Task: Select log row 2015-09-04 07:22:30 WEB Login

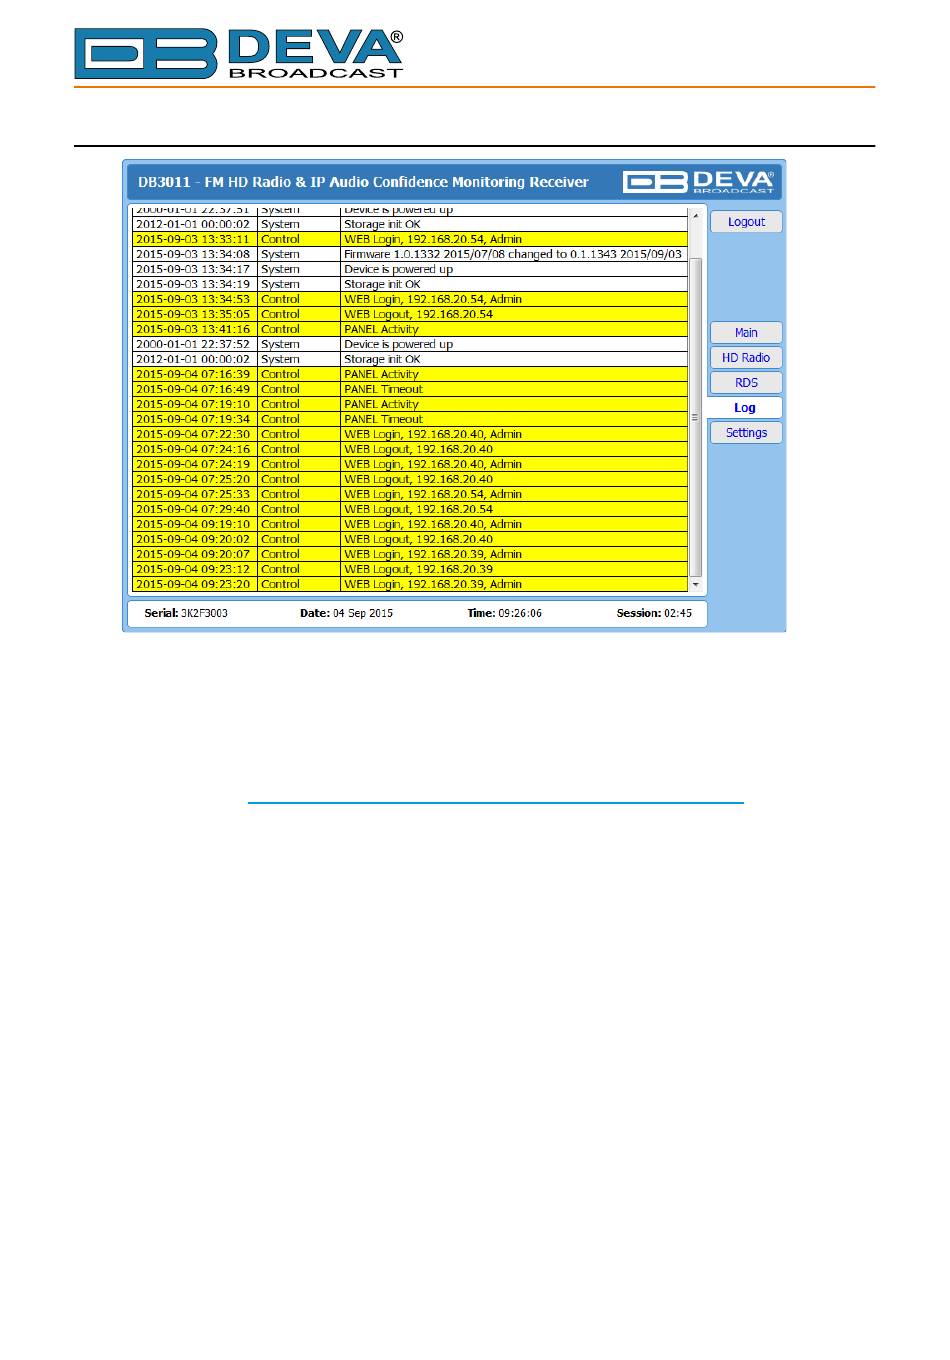Action: 410,434
